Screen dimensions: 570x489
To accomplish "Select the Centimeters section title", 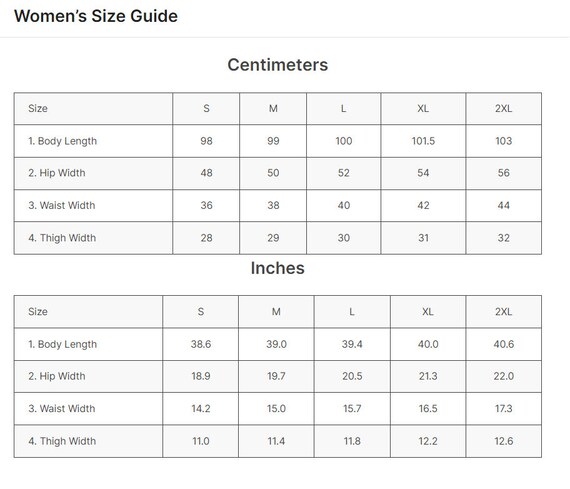I will [278, 65].
